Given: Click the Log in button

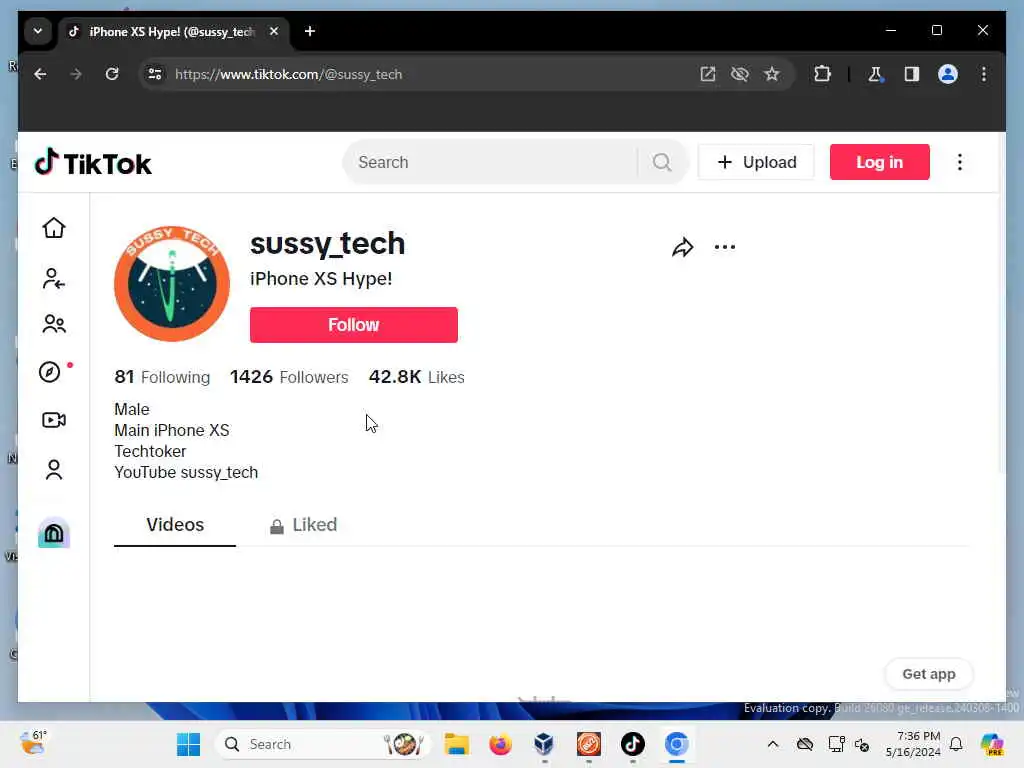Looking at the screenshot, I should 879,162.
